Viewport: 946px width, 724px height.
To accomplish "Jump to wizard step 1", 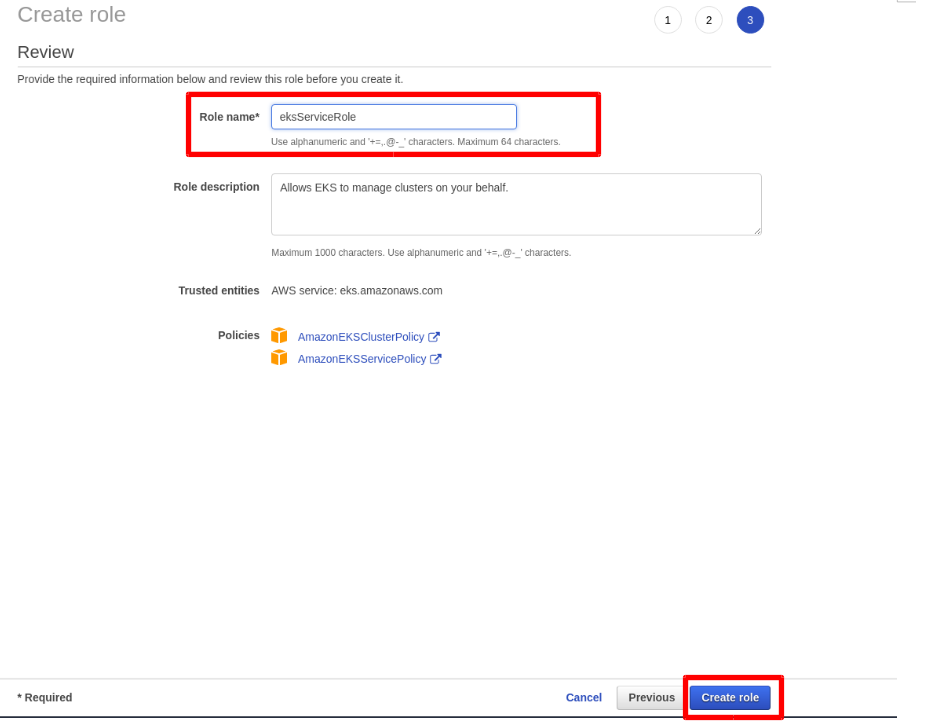I will pos(667,20).
